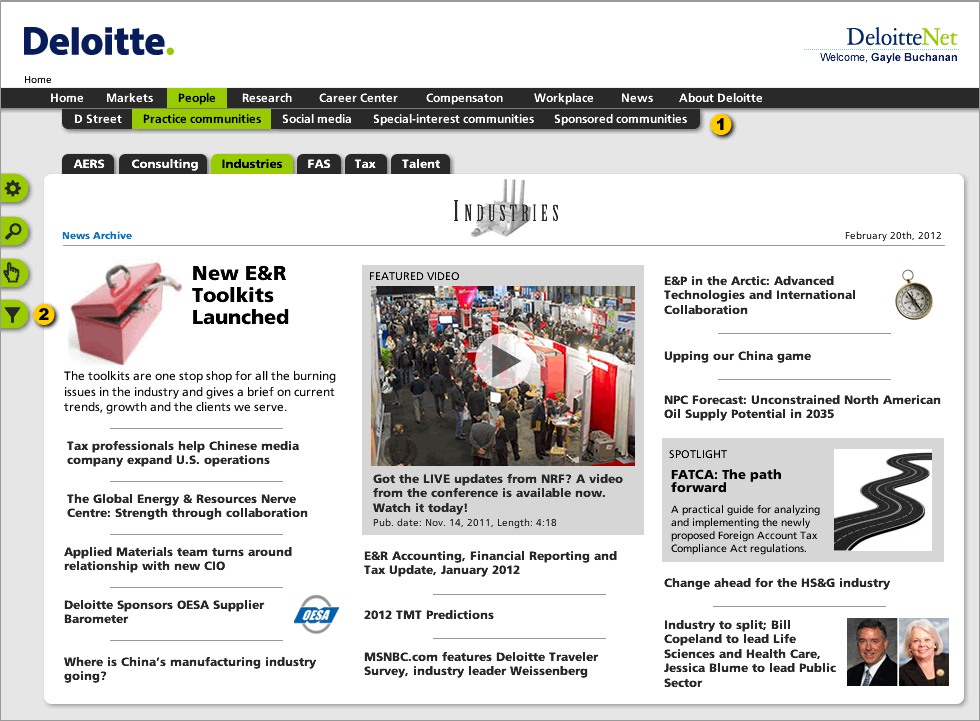This screenshot has height=721, width=980.
Task: Open the settings gear sidebar icon
Action: 13,189
